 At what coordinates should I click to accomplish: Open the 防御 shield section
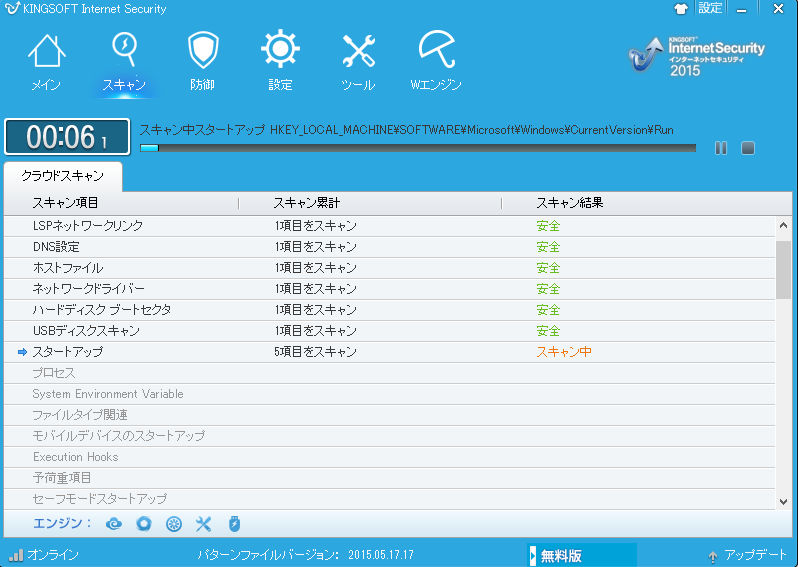click(x=203, y=61)
